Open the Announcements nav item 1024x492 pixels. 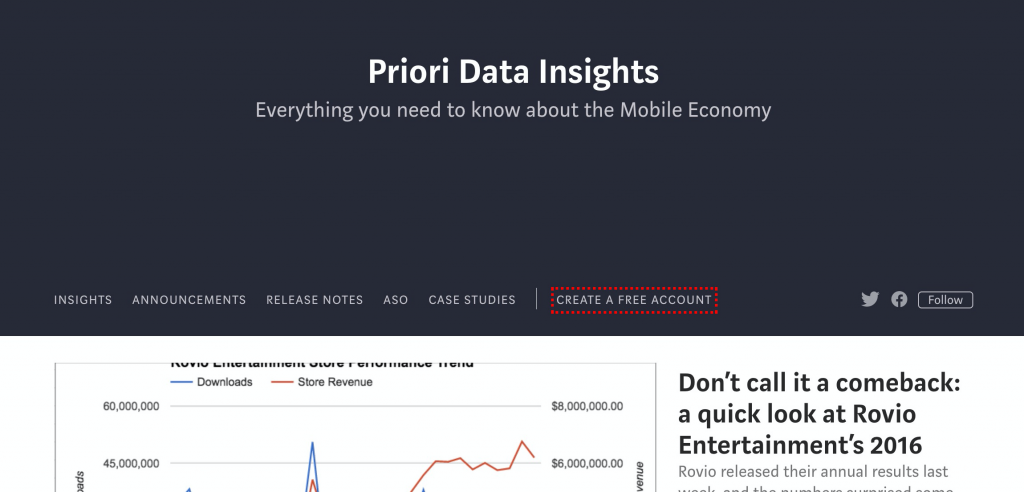(189, 300)
